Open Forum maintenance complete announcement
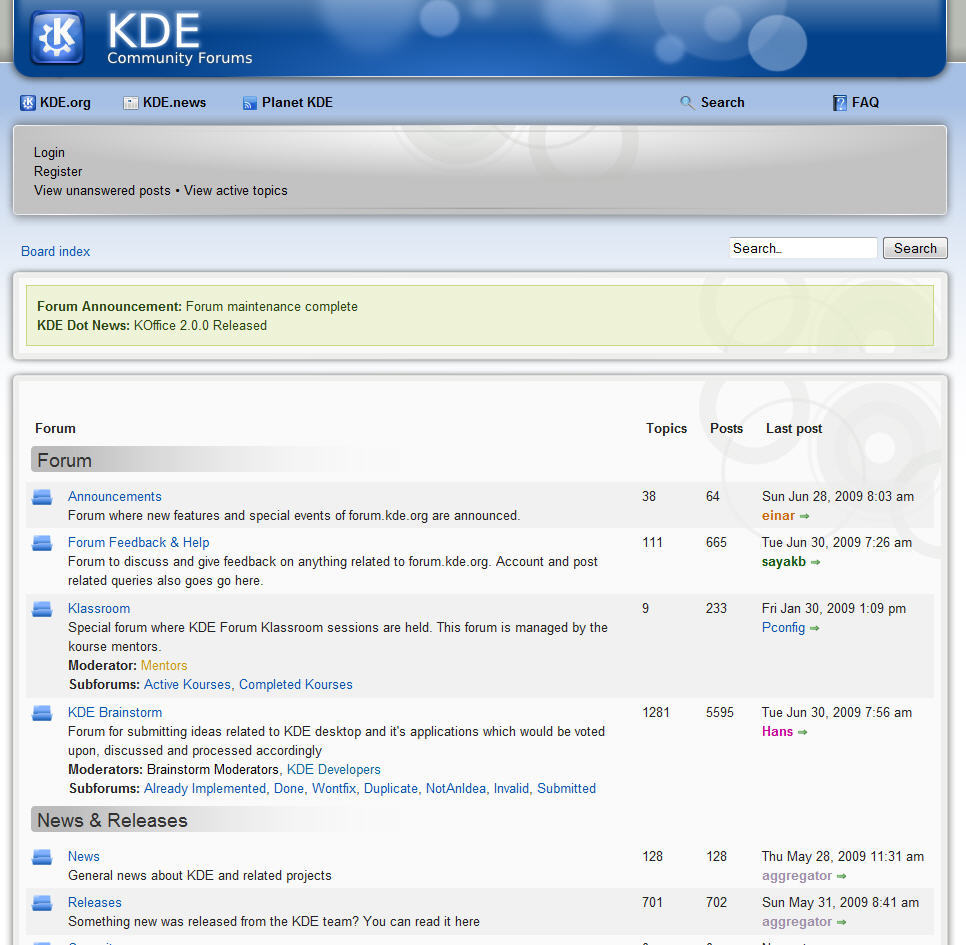 point(272,307)
